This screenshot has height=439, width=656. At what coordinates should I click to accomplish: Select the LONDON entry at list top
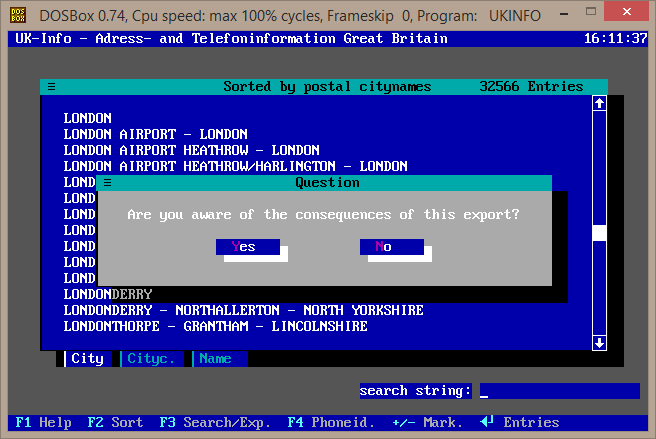(87, 118)
